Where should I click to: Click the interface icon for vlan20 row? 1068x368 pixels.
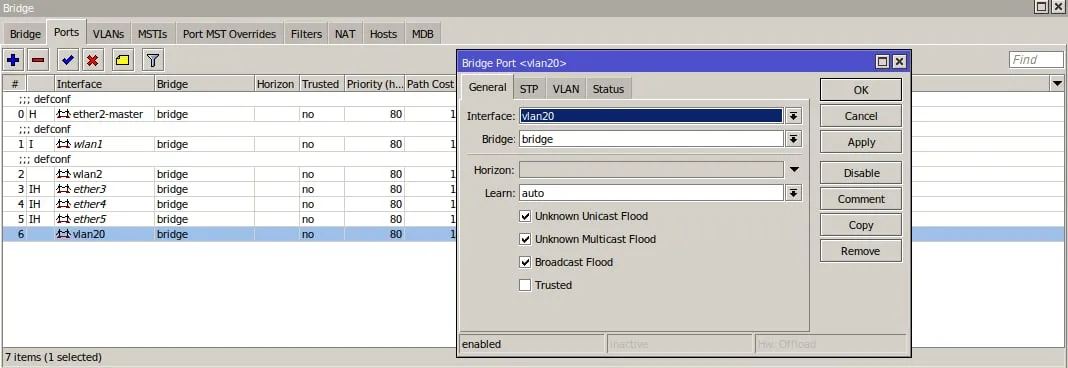pos(63,234)
